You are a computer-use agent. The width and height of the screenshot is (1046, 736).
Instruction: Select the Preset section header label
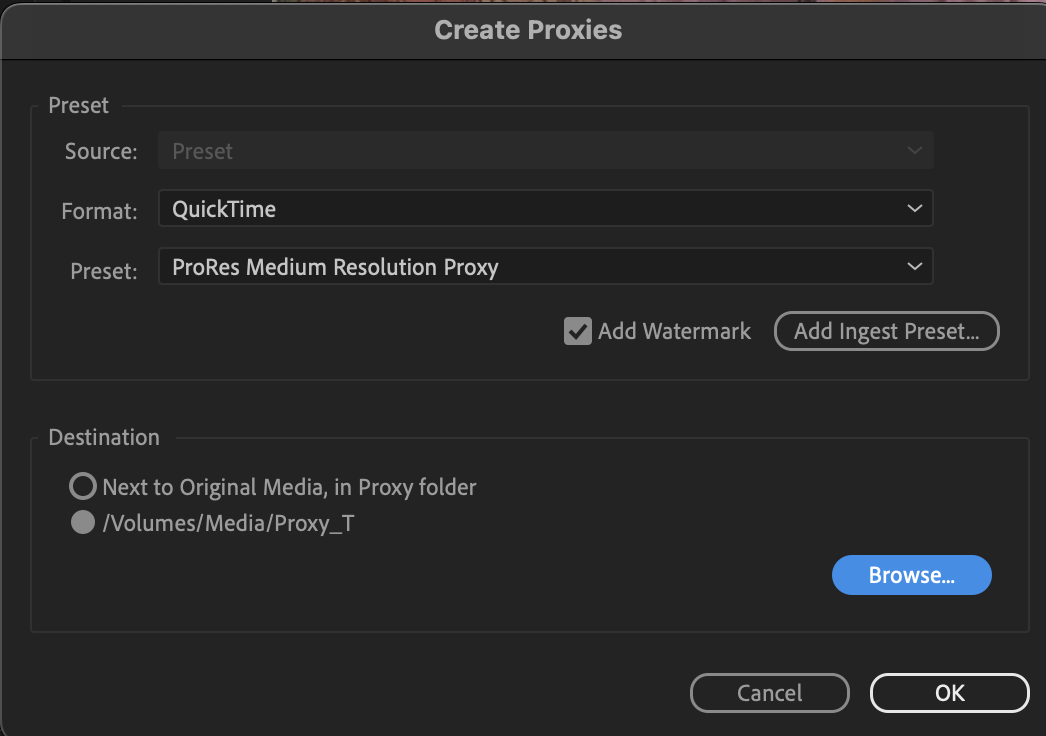coord(78,105)
